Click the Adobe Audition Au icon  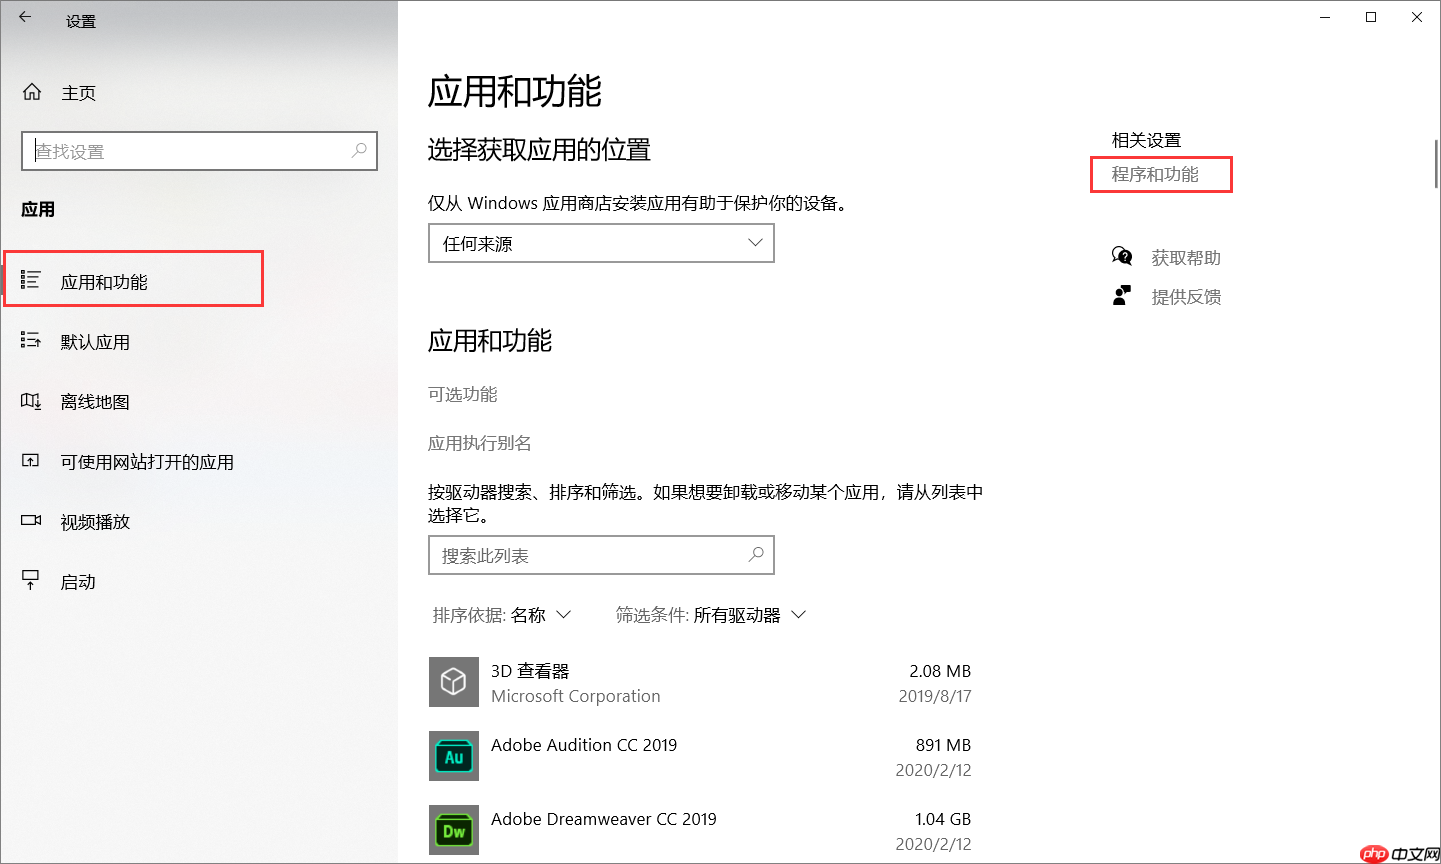coord(453,756)
